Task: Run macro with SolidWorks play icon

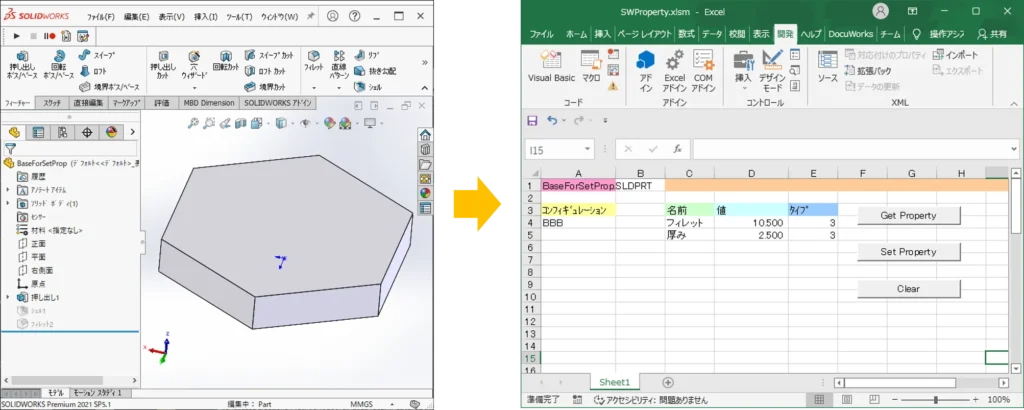Action: (x=18, y=36)
